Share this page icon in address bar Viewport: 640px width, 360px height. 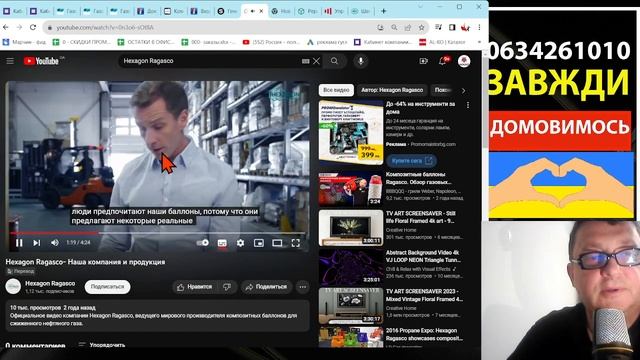click(x=408, y=27)
